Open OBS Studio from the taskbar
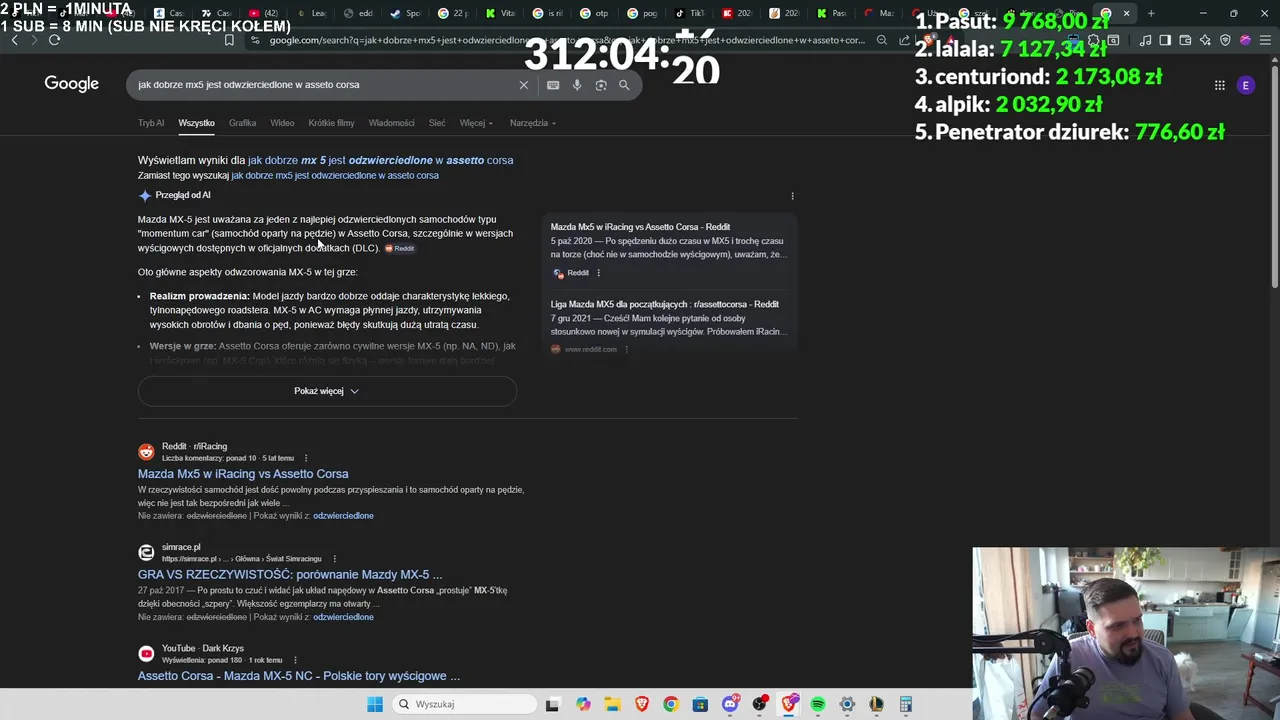 [760, 704]
